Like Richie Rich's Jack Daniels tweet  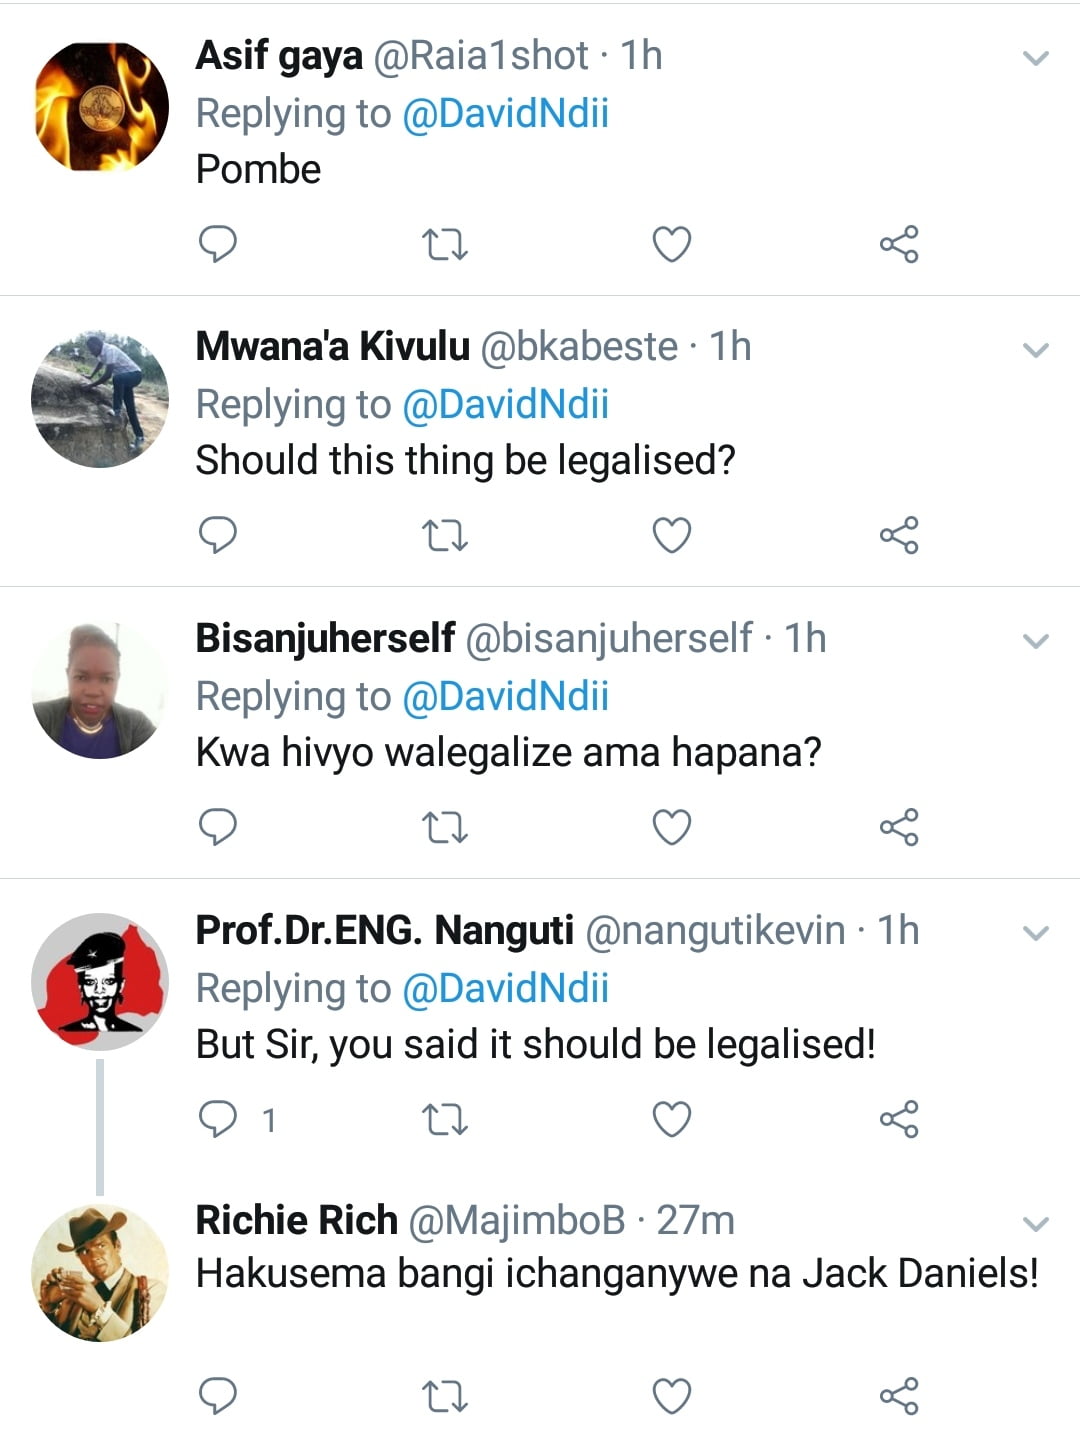pyautogui.click(x=671, y=1396)
